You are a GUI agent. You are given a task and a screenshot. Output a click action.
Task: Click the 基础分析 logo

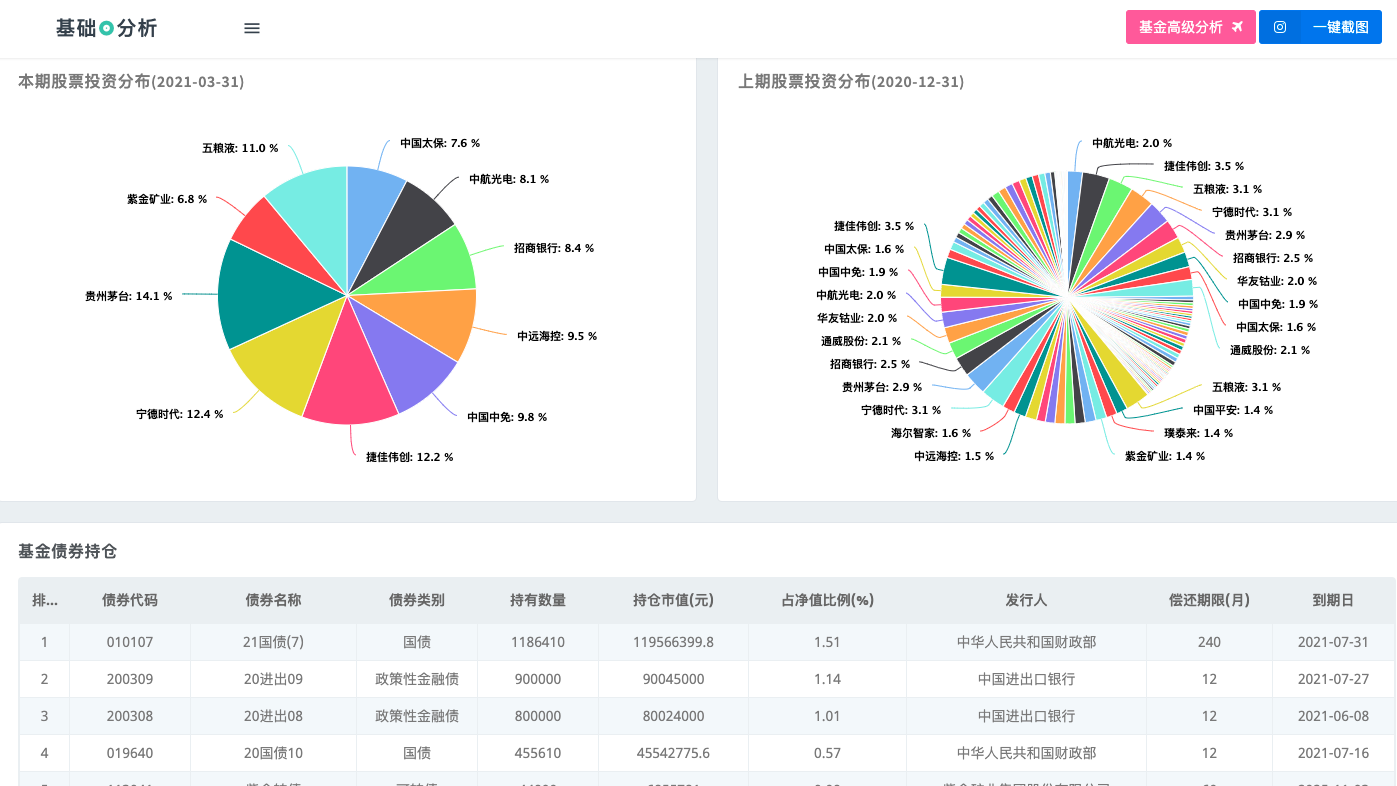[107, 28]
